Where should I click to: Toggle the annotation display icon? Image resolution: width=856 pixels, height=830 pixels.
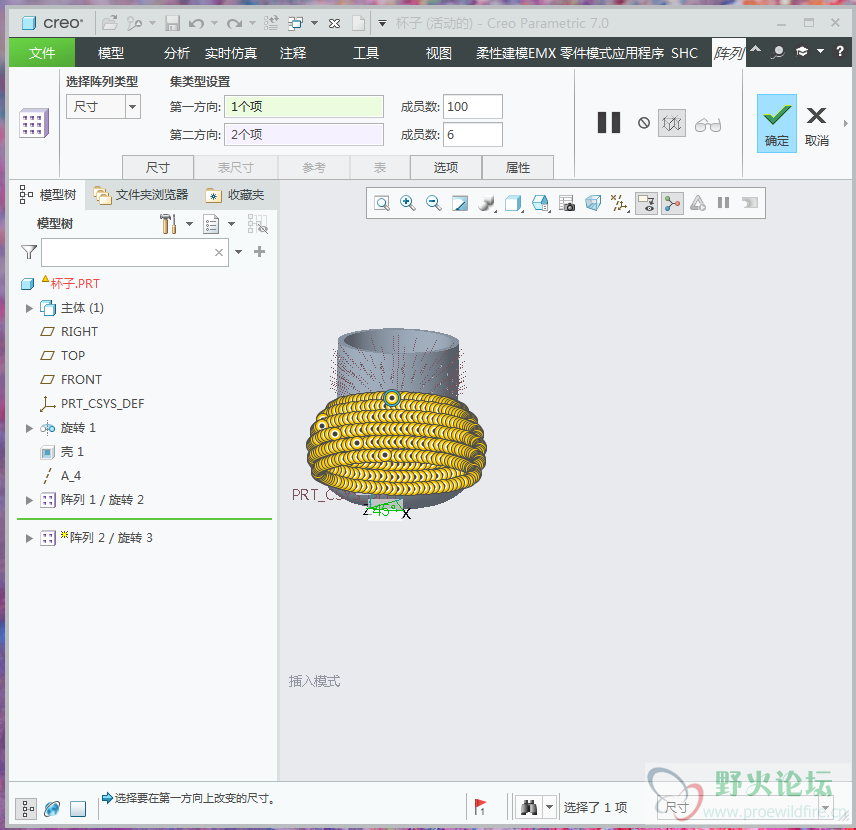(x=646, y=204)
